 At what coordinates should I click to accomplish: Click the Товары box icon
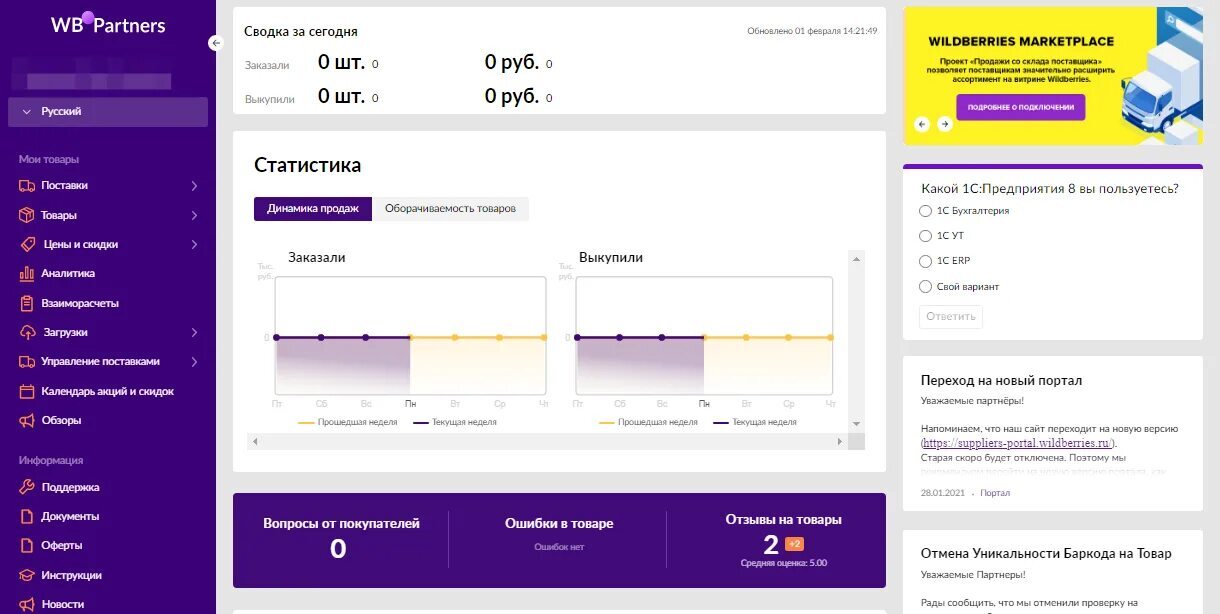click(26, 215)
